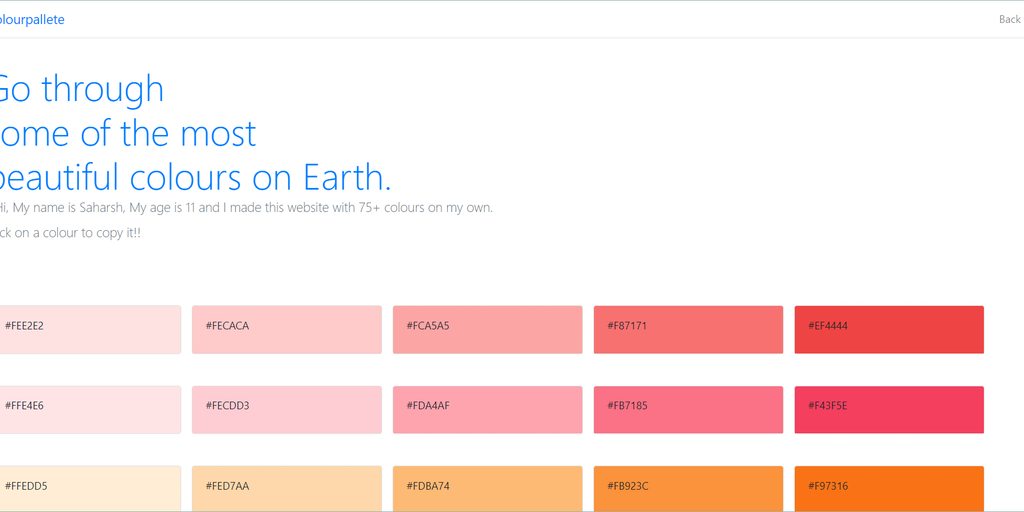The image size is (1024, 512).
Task: Copy the #FECACA colour swatch
Action: [287, 330]
